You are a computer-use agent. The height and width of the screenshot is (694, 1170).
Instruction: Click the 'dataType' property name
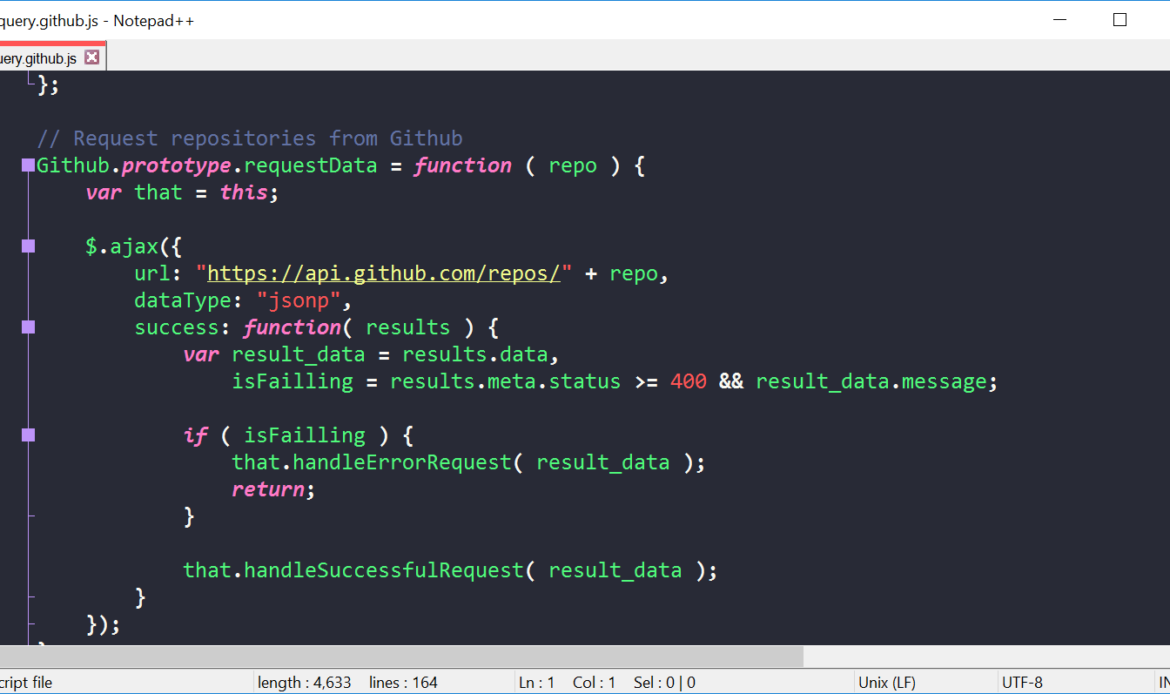[183, 301]
